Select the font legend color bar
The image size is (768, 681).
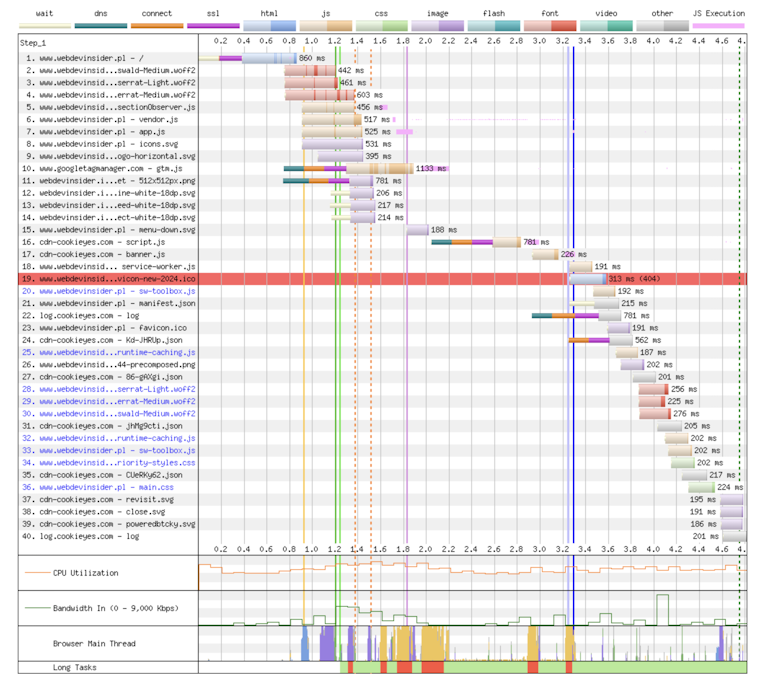pyautogui.click(x=550, y=25)
